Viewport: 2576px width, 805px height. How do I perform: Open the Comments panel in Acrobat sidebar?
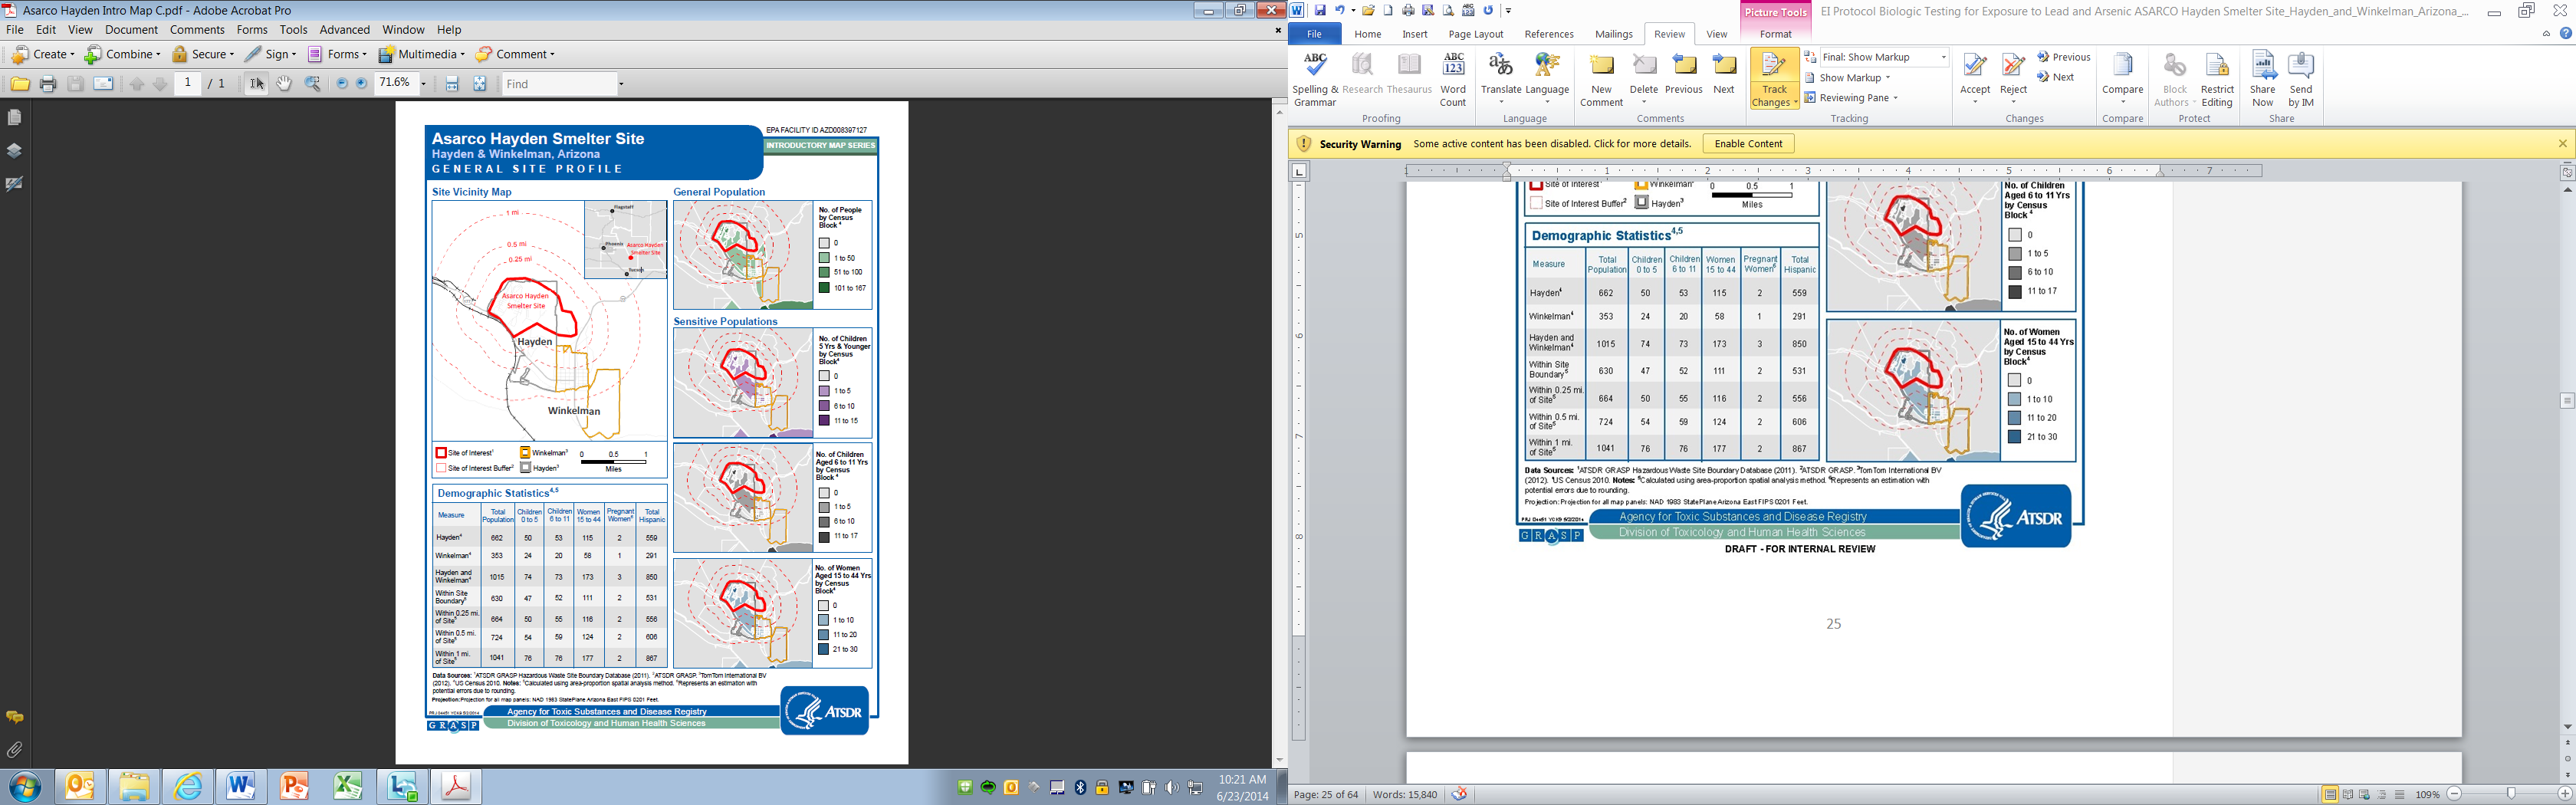(15, 717)
